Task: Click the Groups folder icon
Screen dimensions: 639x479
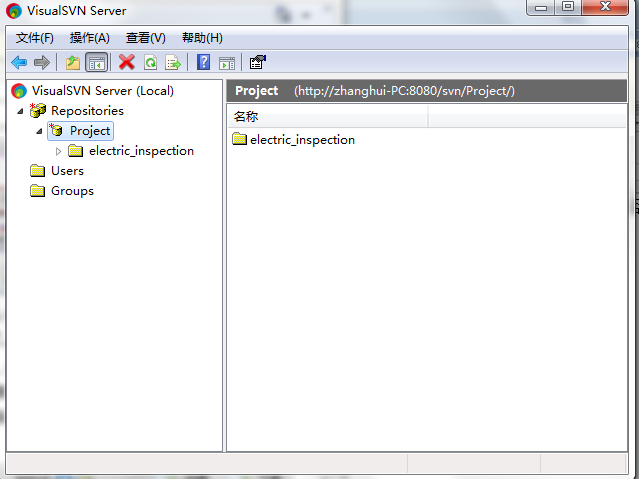Action: [37, 191]
